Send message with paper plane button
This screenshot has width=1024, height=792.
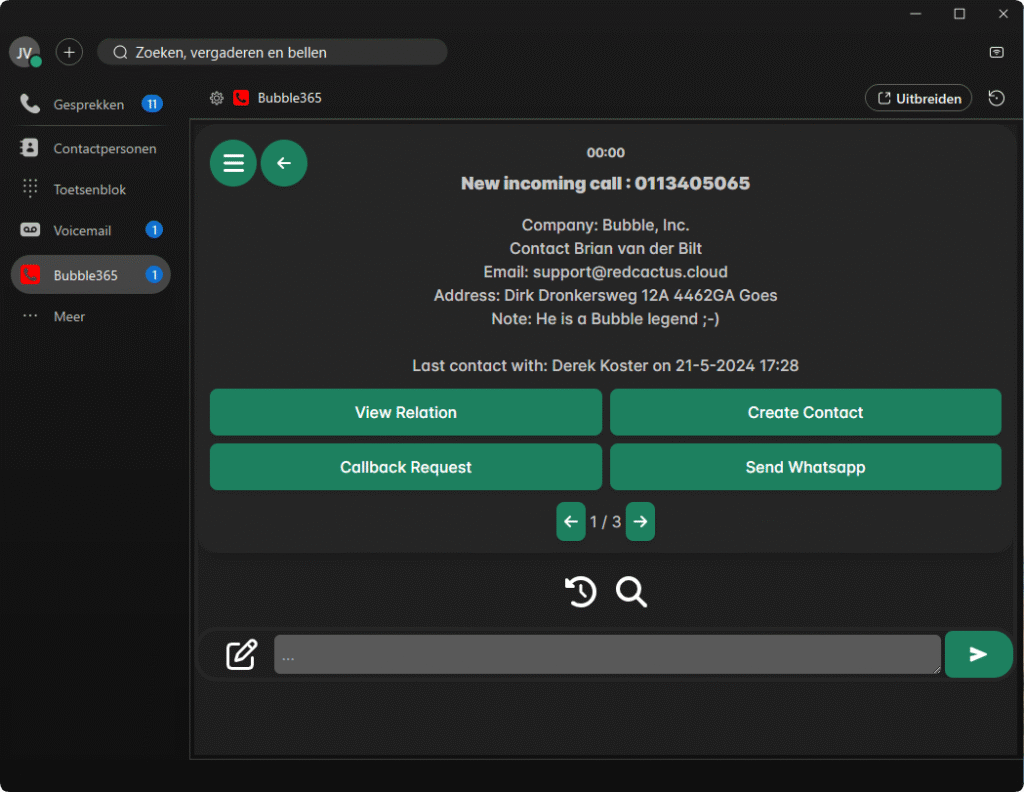(x=978, y=654)
